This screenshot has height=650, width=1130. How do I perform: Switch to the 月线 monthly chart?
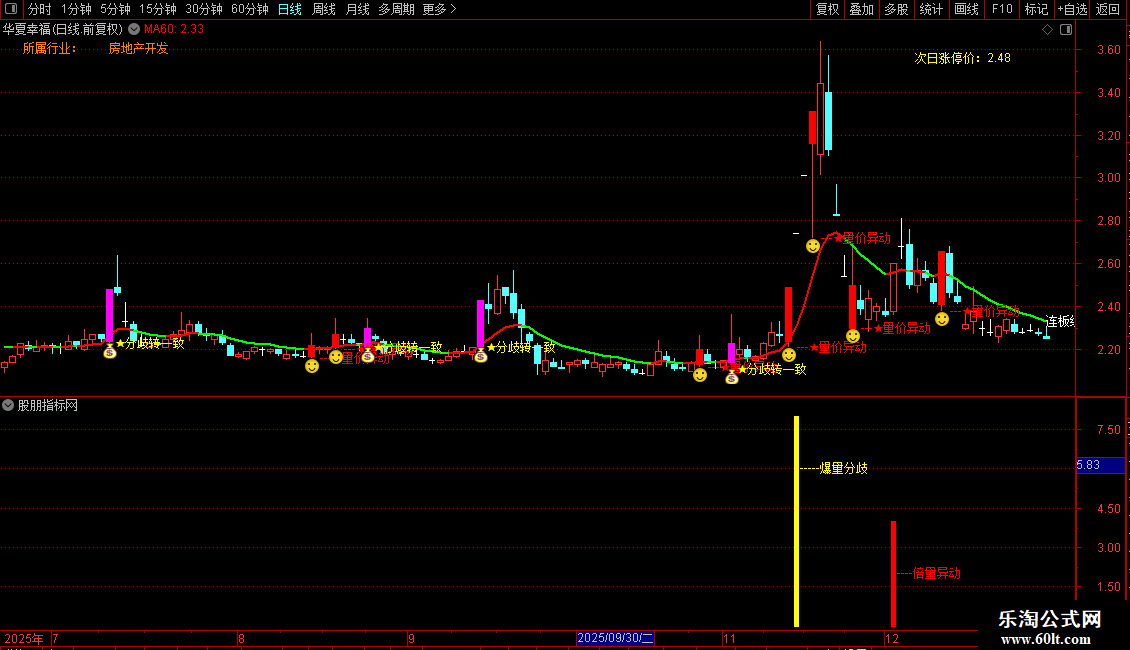pos(357,9)
